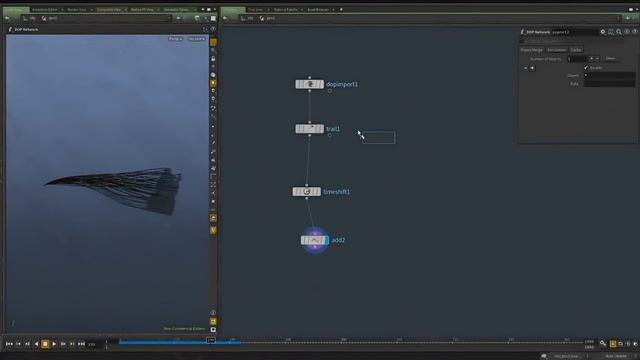Open the Motion FX View tab
The height and width of the screenshot is (360, 640).
point(142,9)
